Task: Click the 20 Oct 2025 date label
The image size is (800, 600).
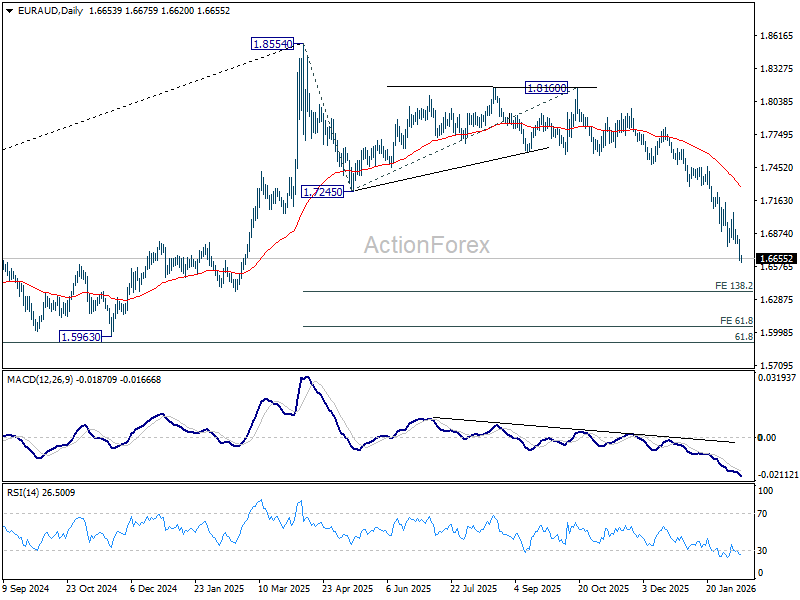Action: [x=603, y=588]
